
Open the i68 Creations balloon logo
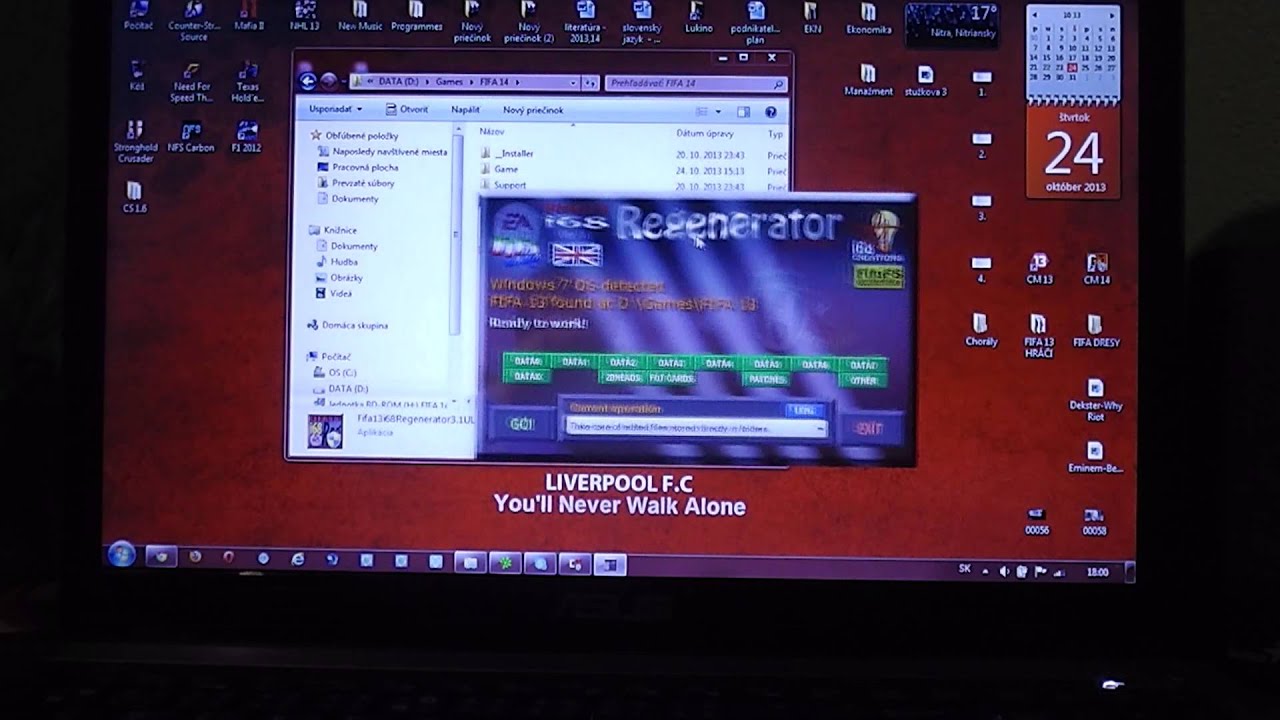(x=878, y=237)
